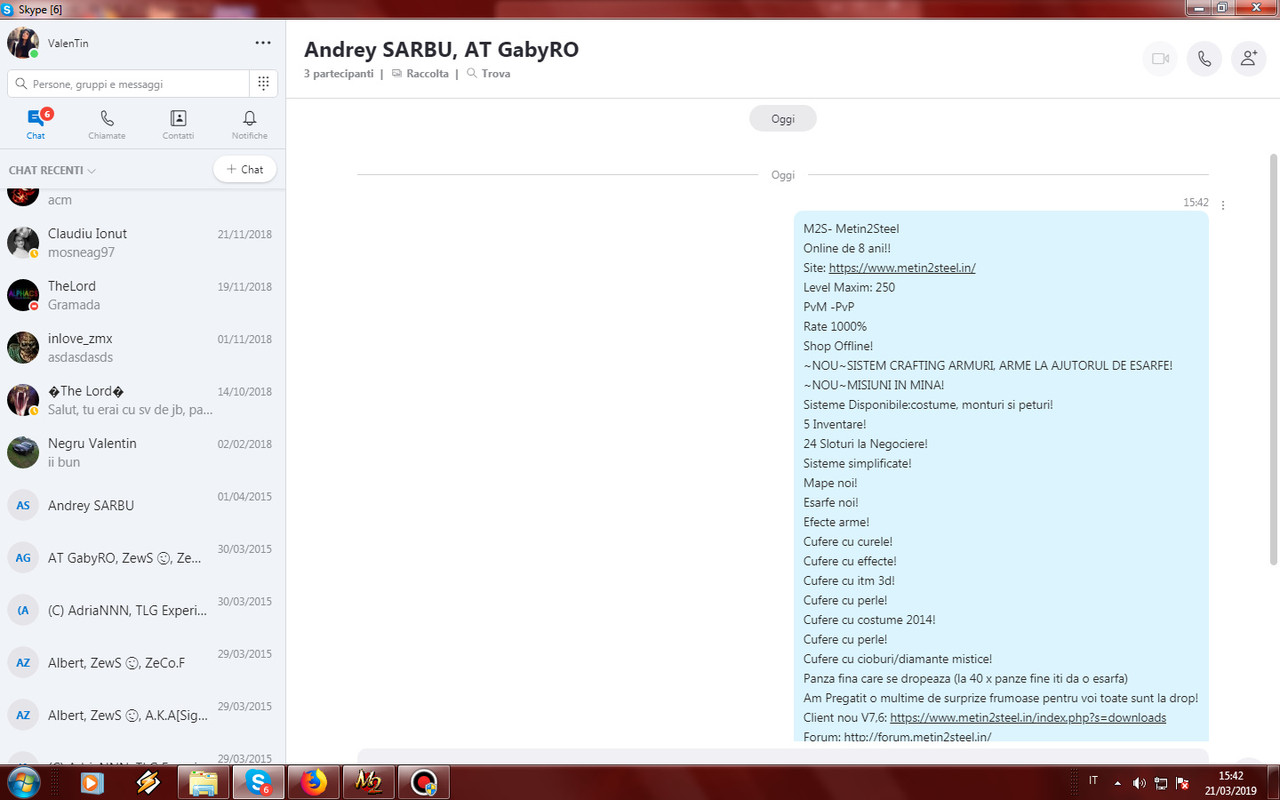
Task: Expand the CHAT RECENTI dropdown
Action: (52, 171)
